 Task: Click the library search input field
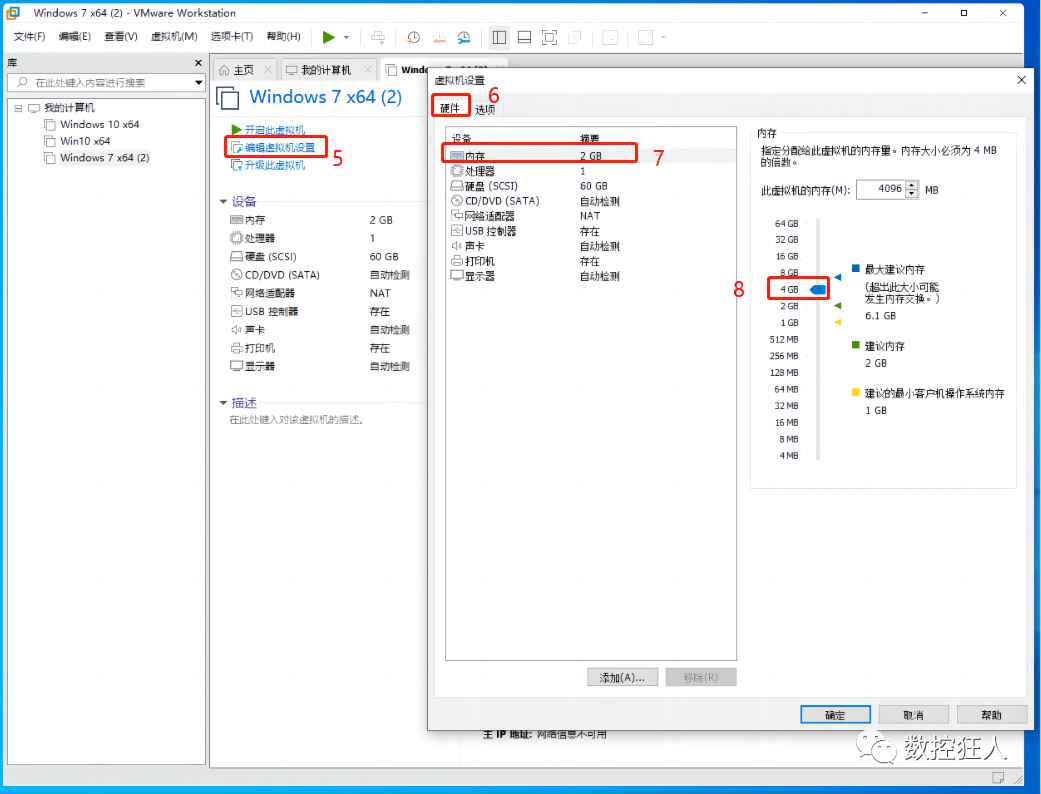pos(100,82)
